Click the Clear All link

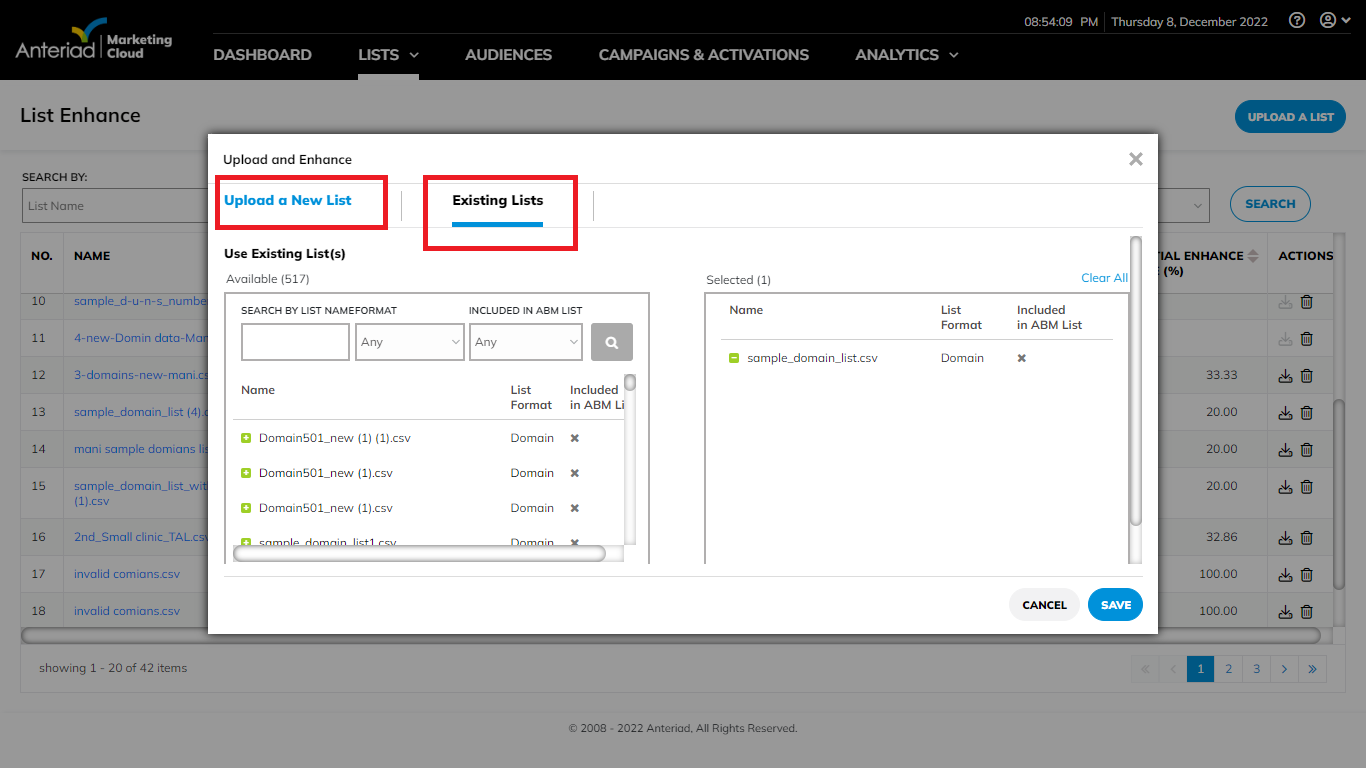(1104, 278)
